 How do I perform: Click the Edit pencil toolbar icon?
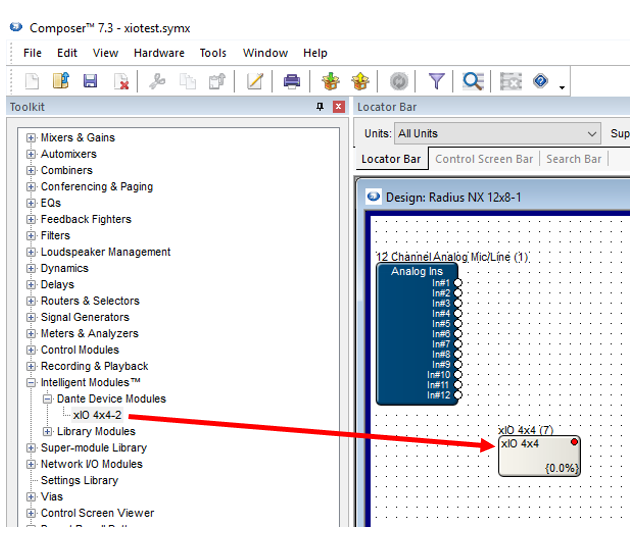[255, 81]
